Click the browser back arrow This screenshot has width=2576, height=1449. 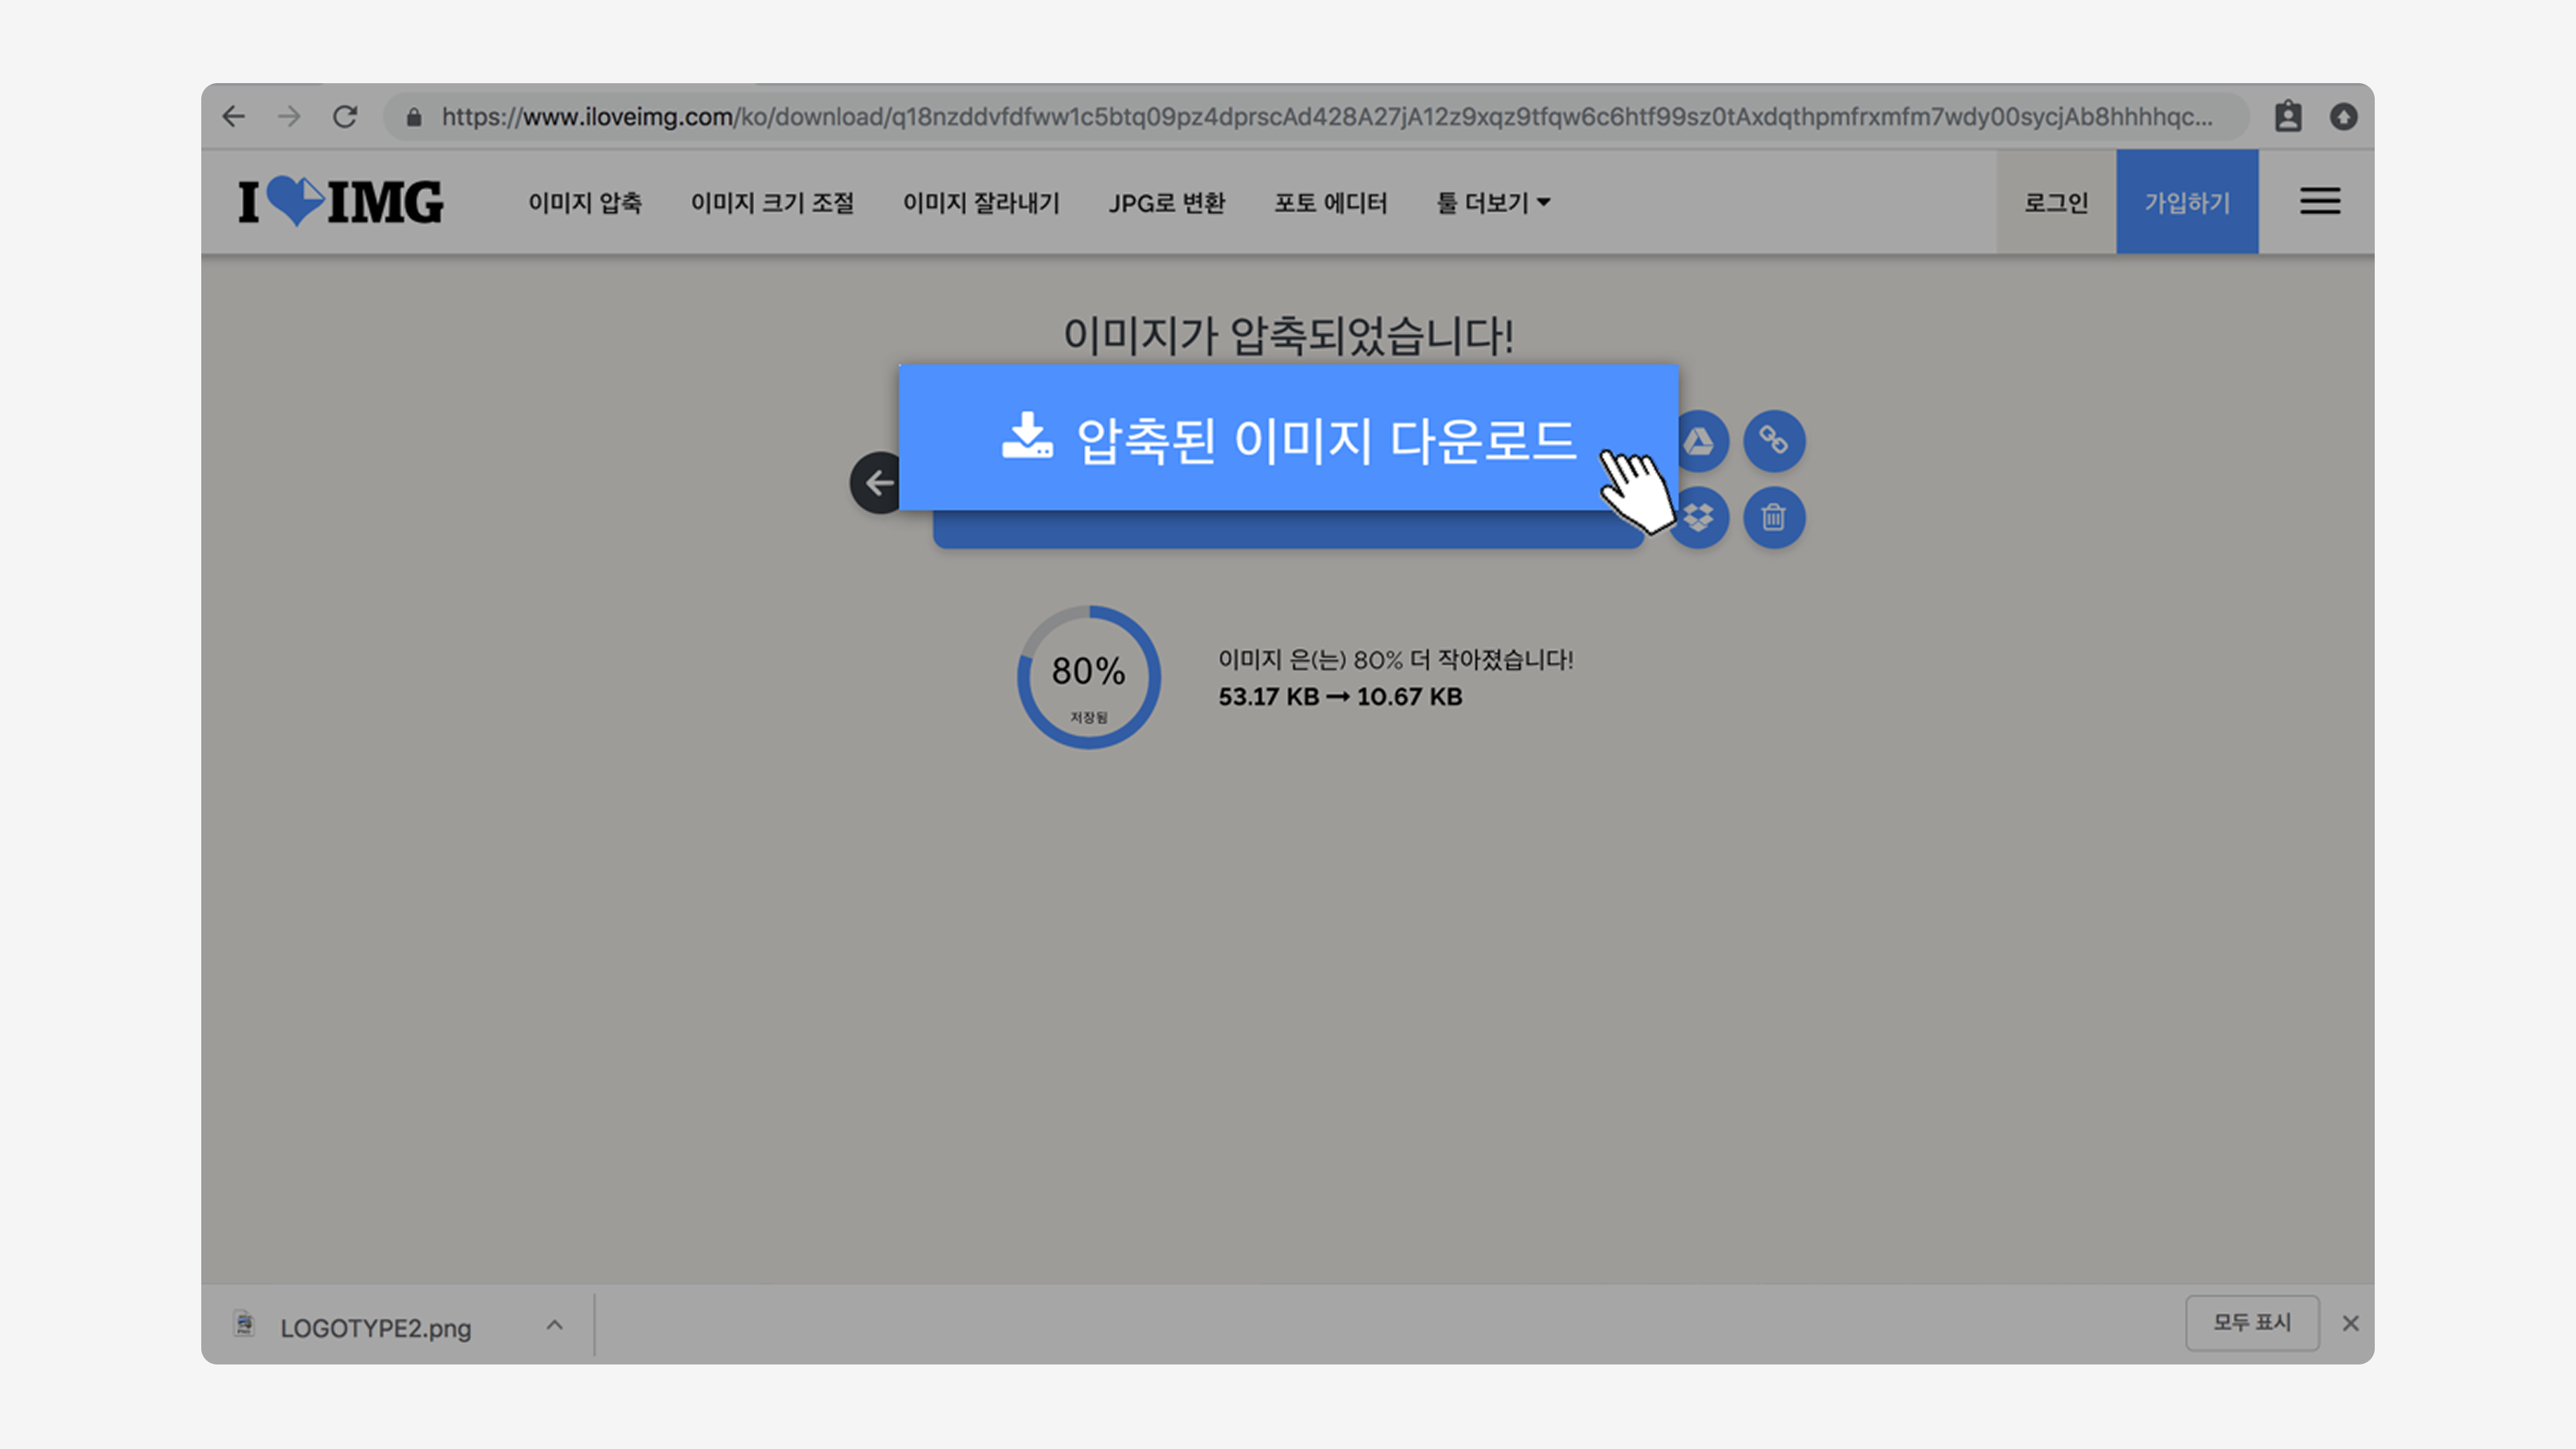[x=234, y=117]
